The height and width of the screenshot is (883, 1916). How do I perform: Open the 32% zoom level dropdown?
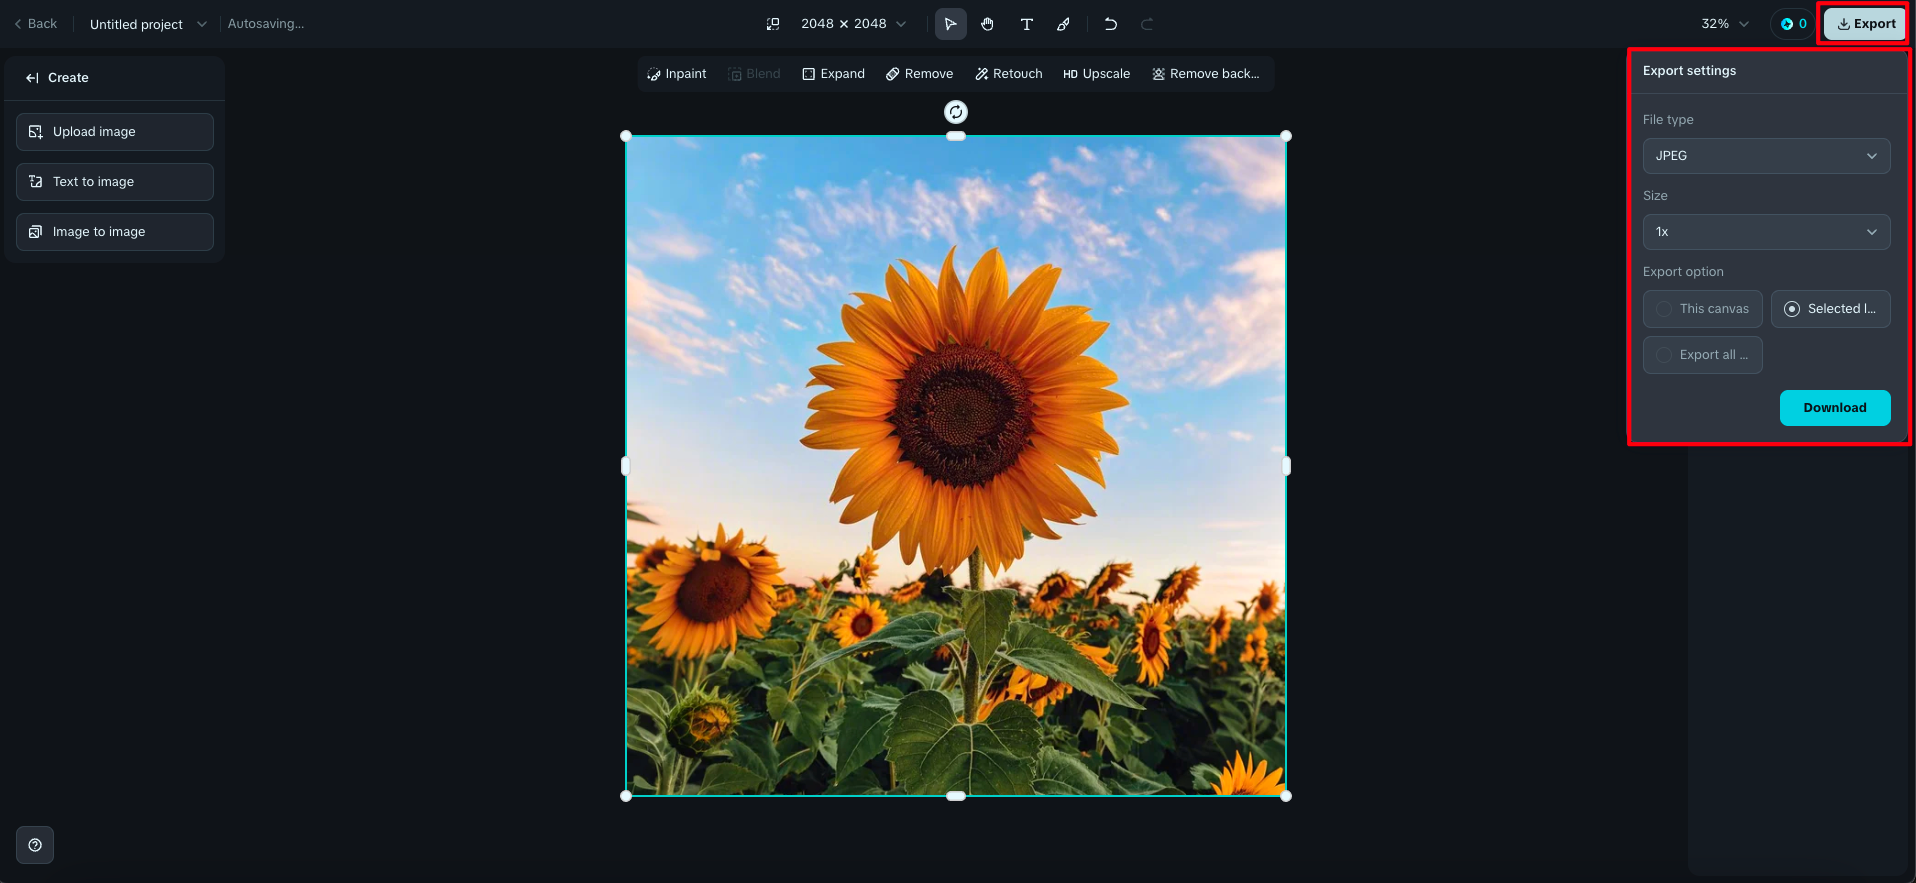(x=1725, y=24)
